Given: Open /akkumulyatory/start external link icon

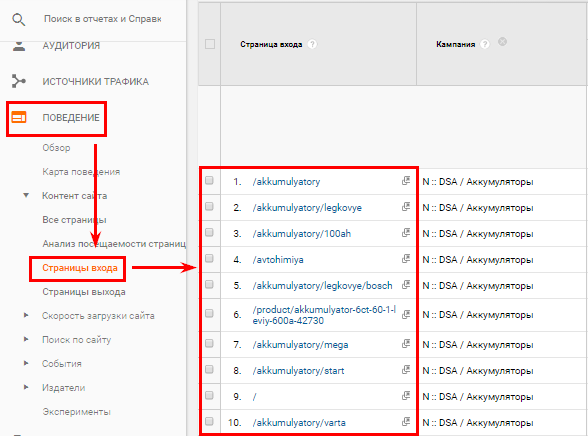Looking at the screenshot, I should (406, 370).
